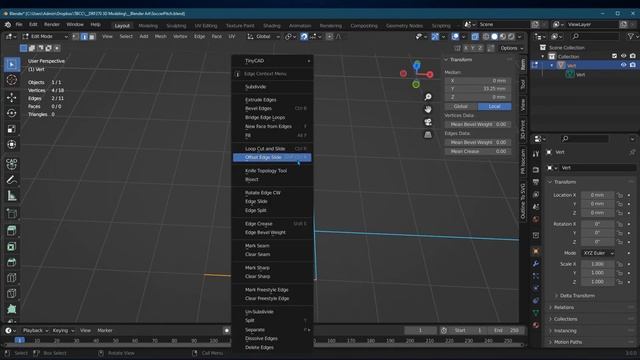Switch to solid viewport shading
Viewport: 640px width, 360px height.
(494, 36)
